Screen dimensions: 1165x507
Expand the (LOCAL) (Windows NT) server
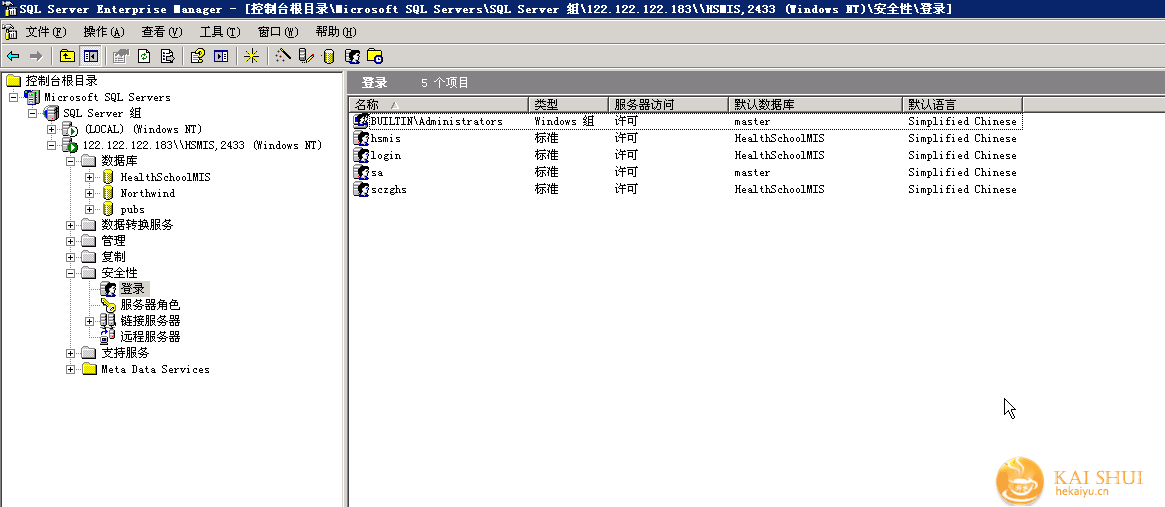pos(52,129)
